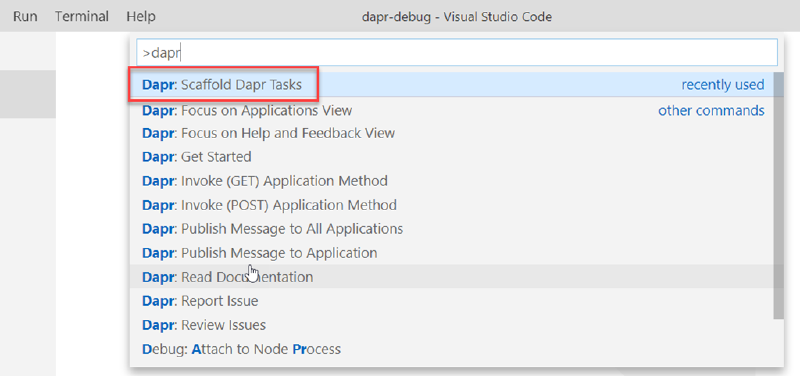800x376 pixels.
Task: Choose Dapr: Invoke (GET) Application Method
Action: (x=452, y=181)
